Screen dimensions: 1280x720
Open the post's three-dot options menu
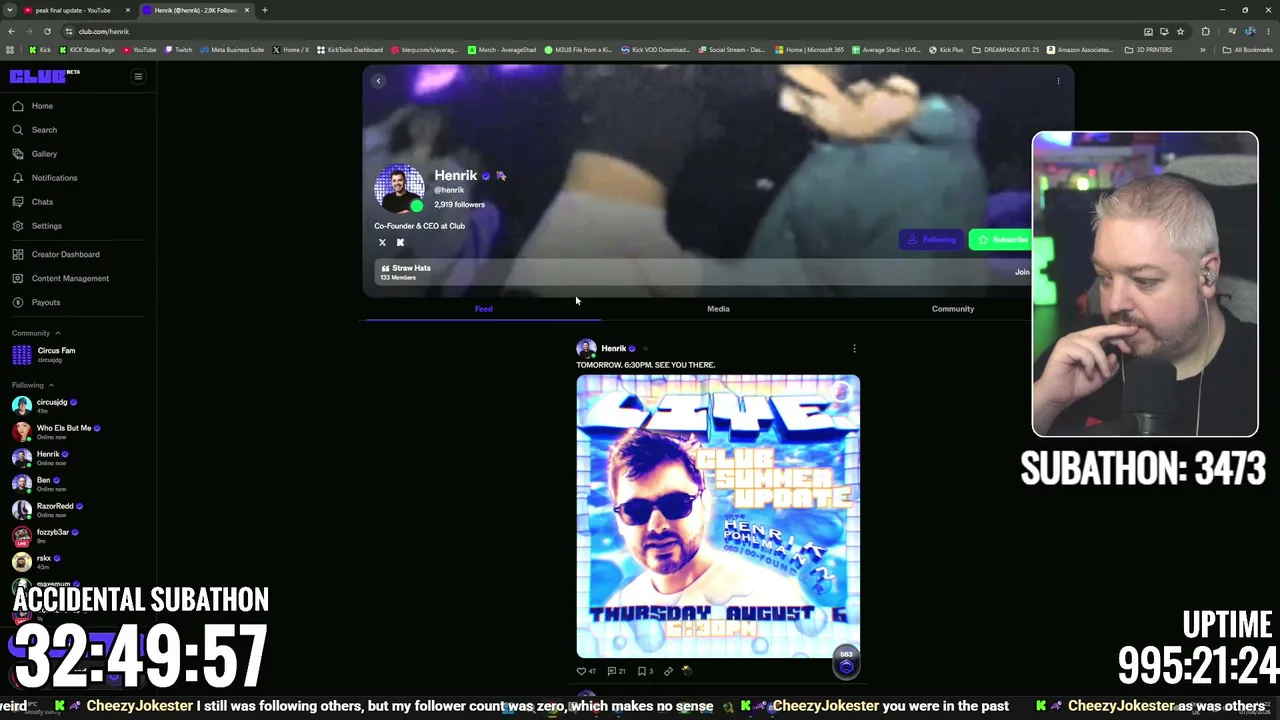[x=854, y=349]
